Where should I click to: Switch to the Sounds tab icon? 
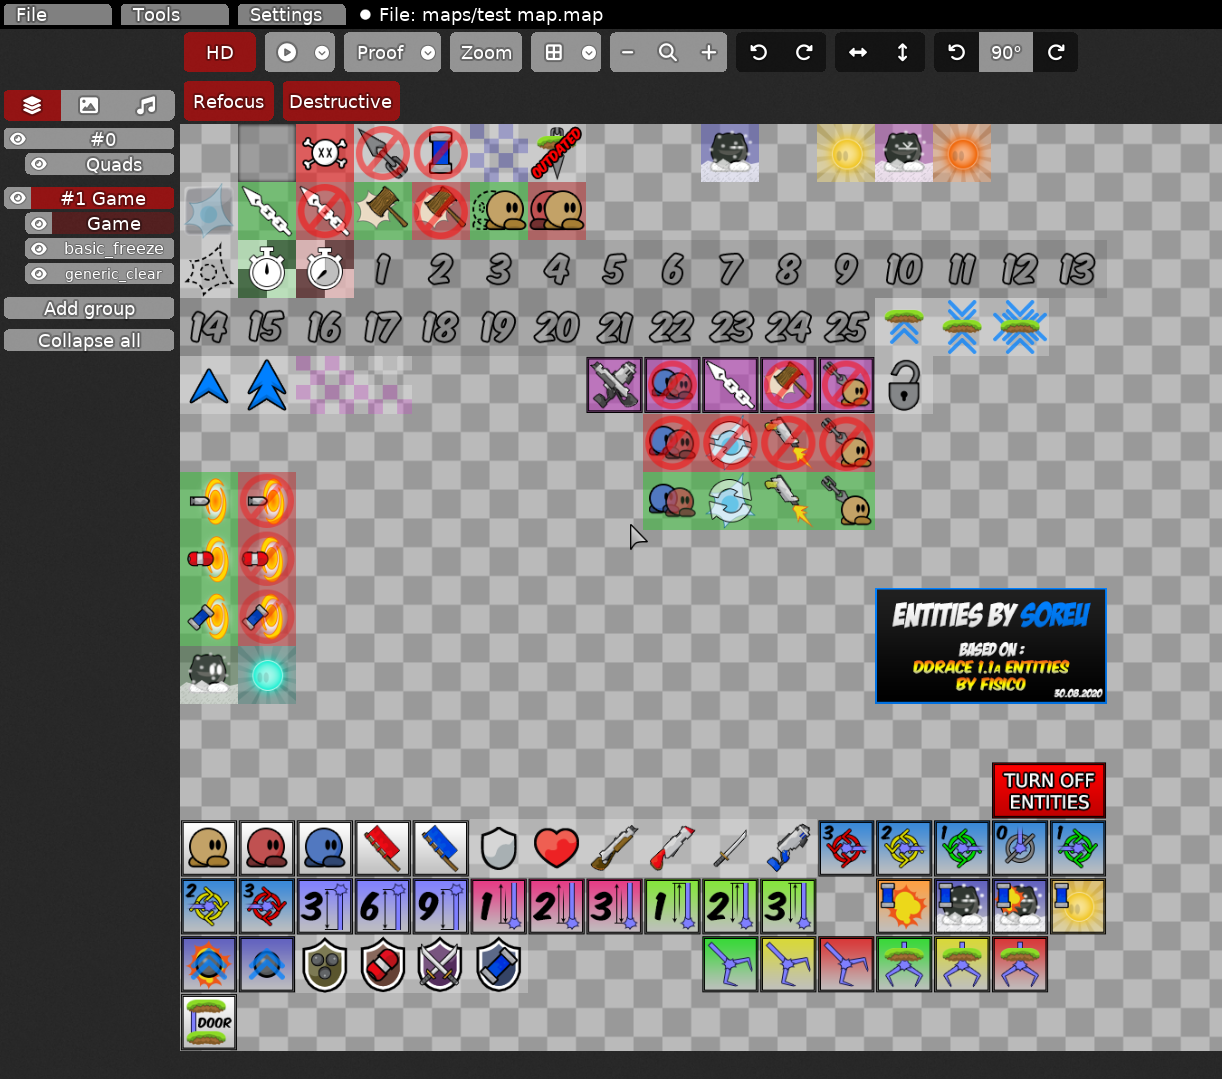pos(146,105)
